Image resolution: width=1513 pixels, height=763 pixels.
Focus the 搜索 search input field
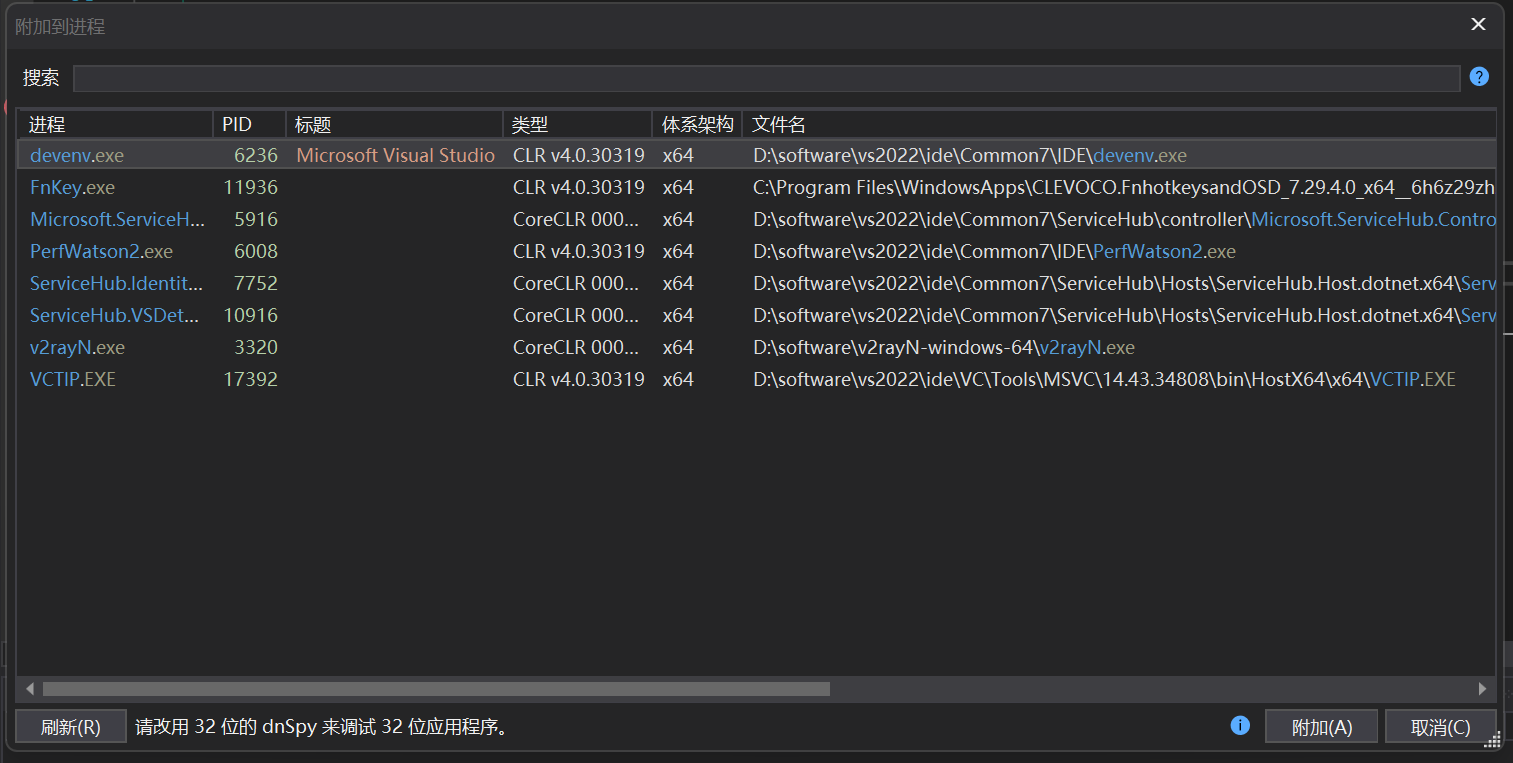pyautogui.click(x=766, y=78)
